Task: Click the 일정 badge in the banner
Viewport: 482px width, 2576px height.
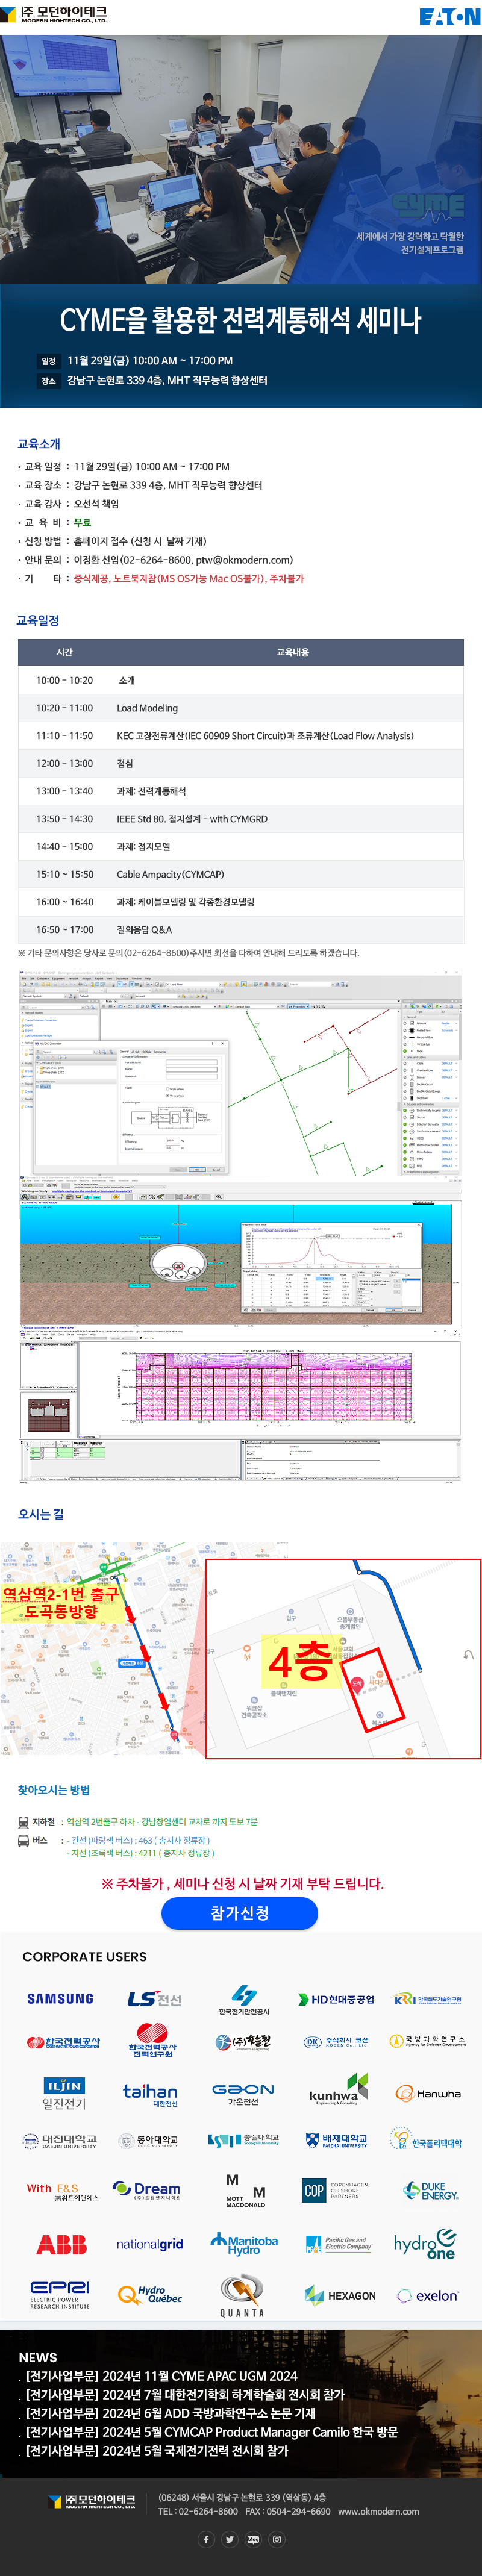Action: pos(49,361)
